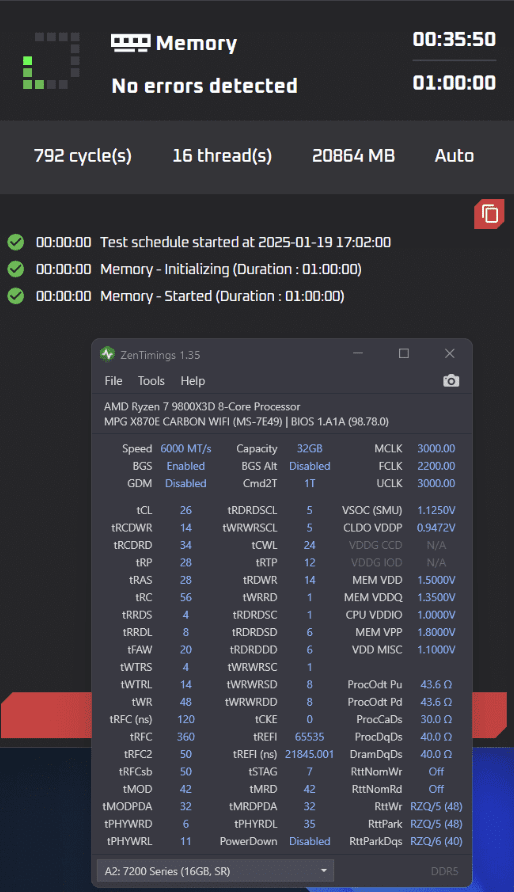Viewport: 514px width, 892px height.
Task: Click the AMD Ryzen 7 9800X3D processor name
Action: [202, 407]
